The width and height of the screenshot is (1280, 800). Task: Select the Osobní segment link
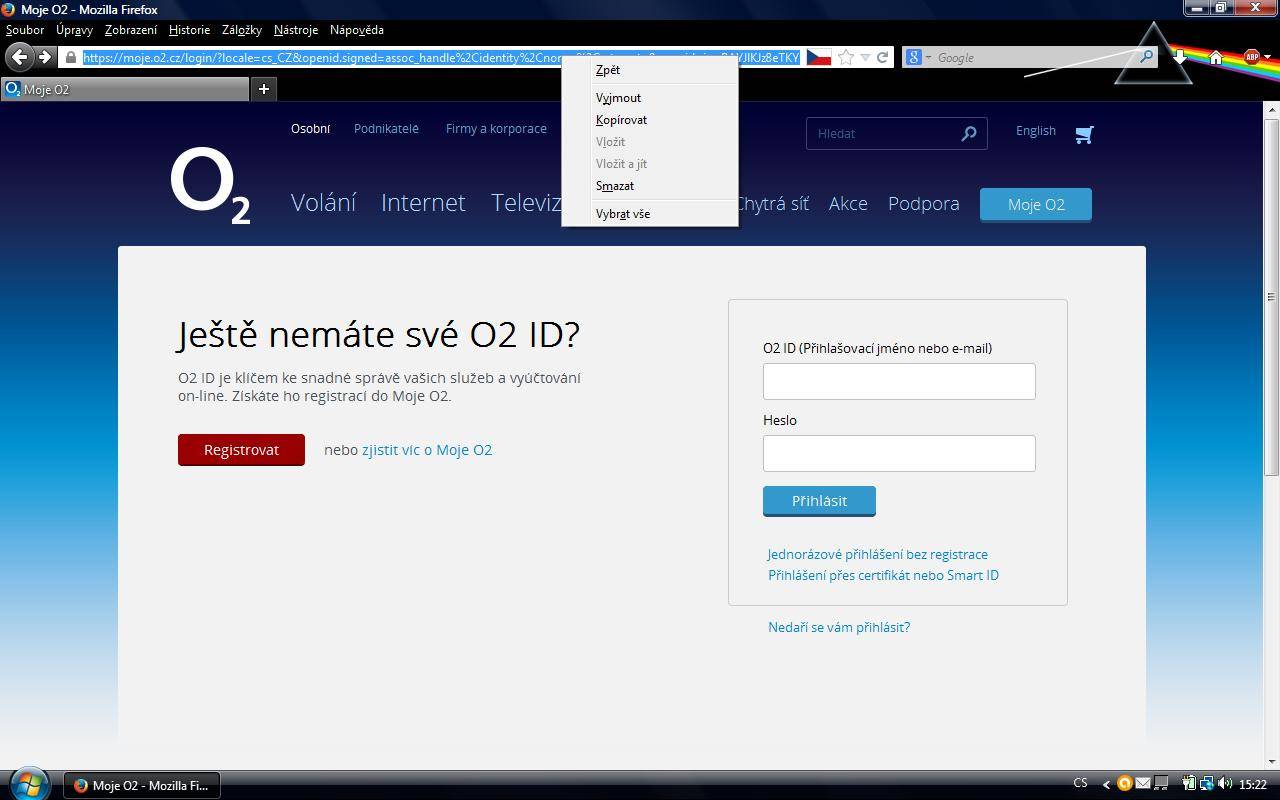[310, 129]
